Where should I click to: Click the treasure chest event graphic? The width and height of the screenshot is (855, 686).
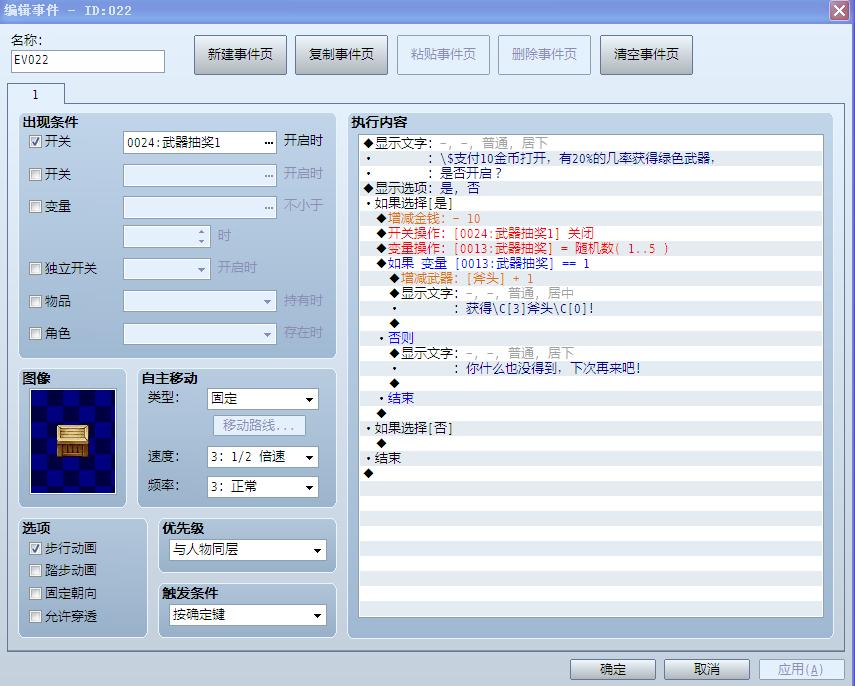pos(73,441)
